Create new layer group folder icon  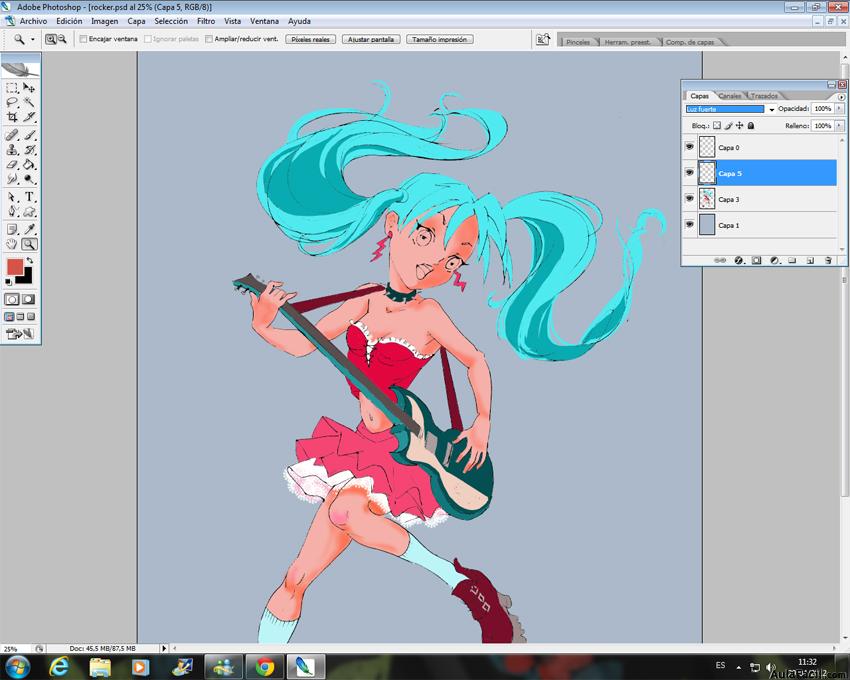[792, 260]
